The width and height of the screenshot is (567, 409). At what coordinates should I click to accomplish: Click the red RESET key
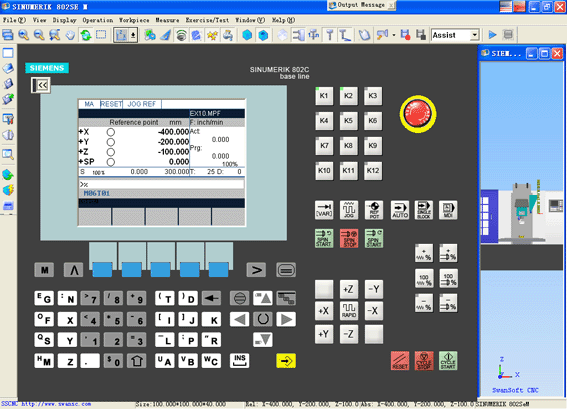pyautogui.click(x=400, y=361)
